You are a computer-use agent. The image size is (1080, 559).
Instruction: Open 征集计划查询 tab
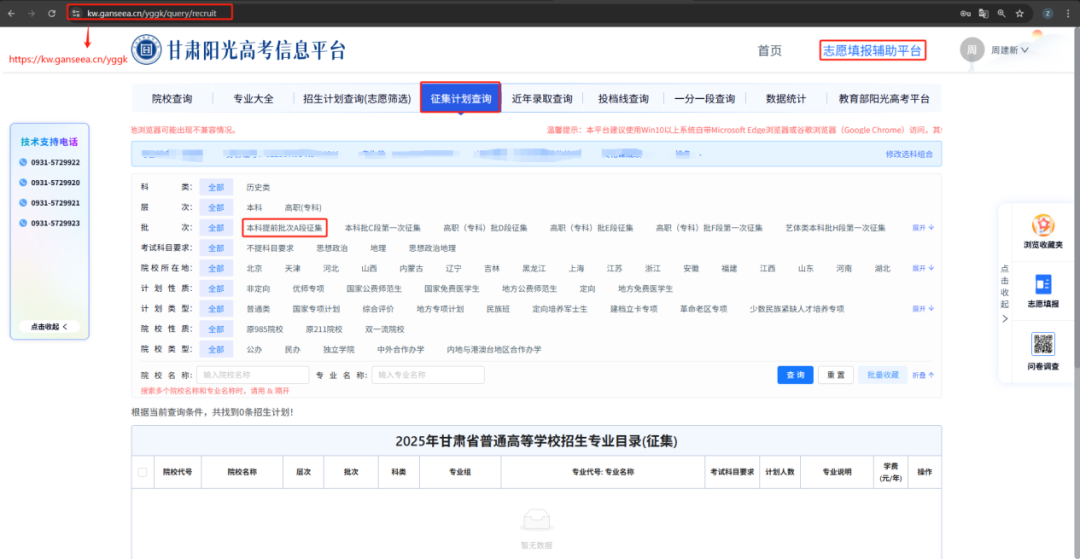coord(461,98)
